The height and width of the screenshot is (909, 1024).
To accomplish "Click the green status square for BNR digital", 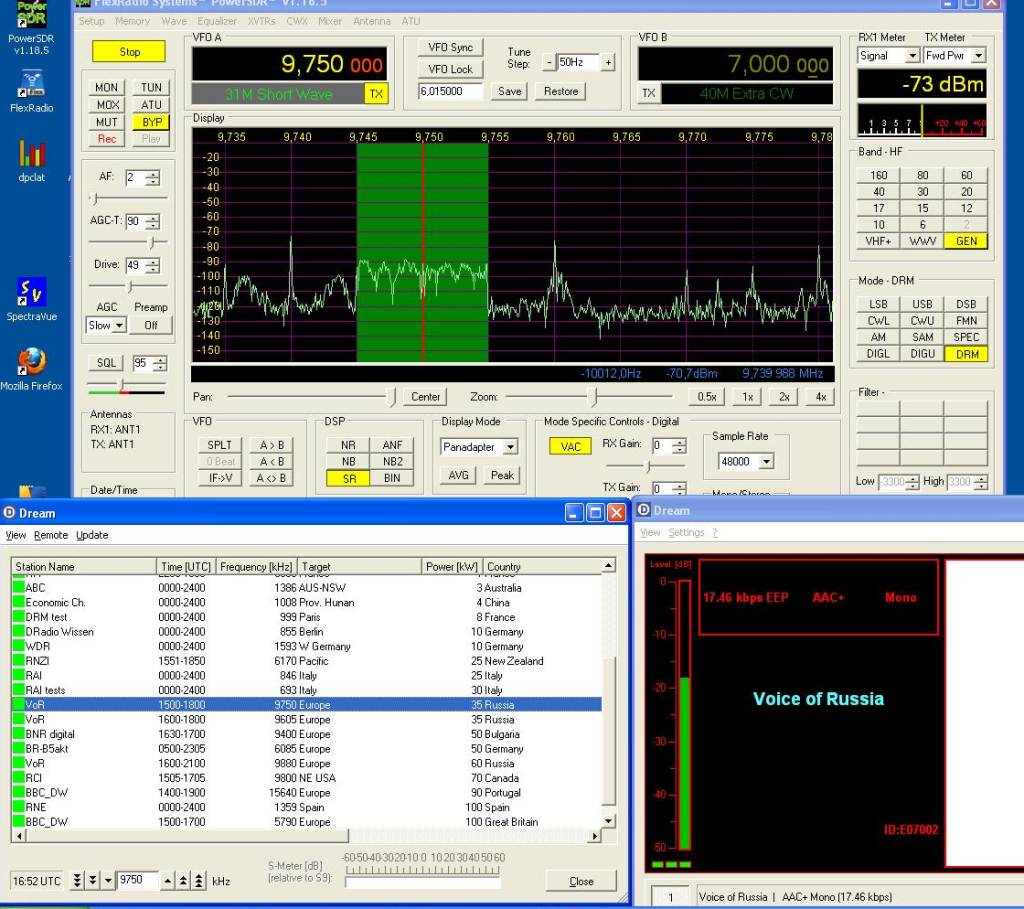I will [x=18, y=734].
